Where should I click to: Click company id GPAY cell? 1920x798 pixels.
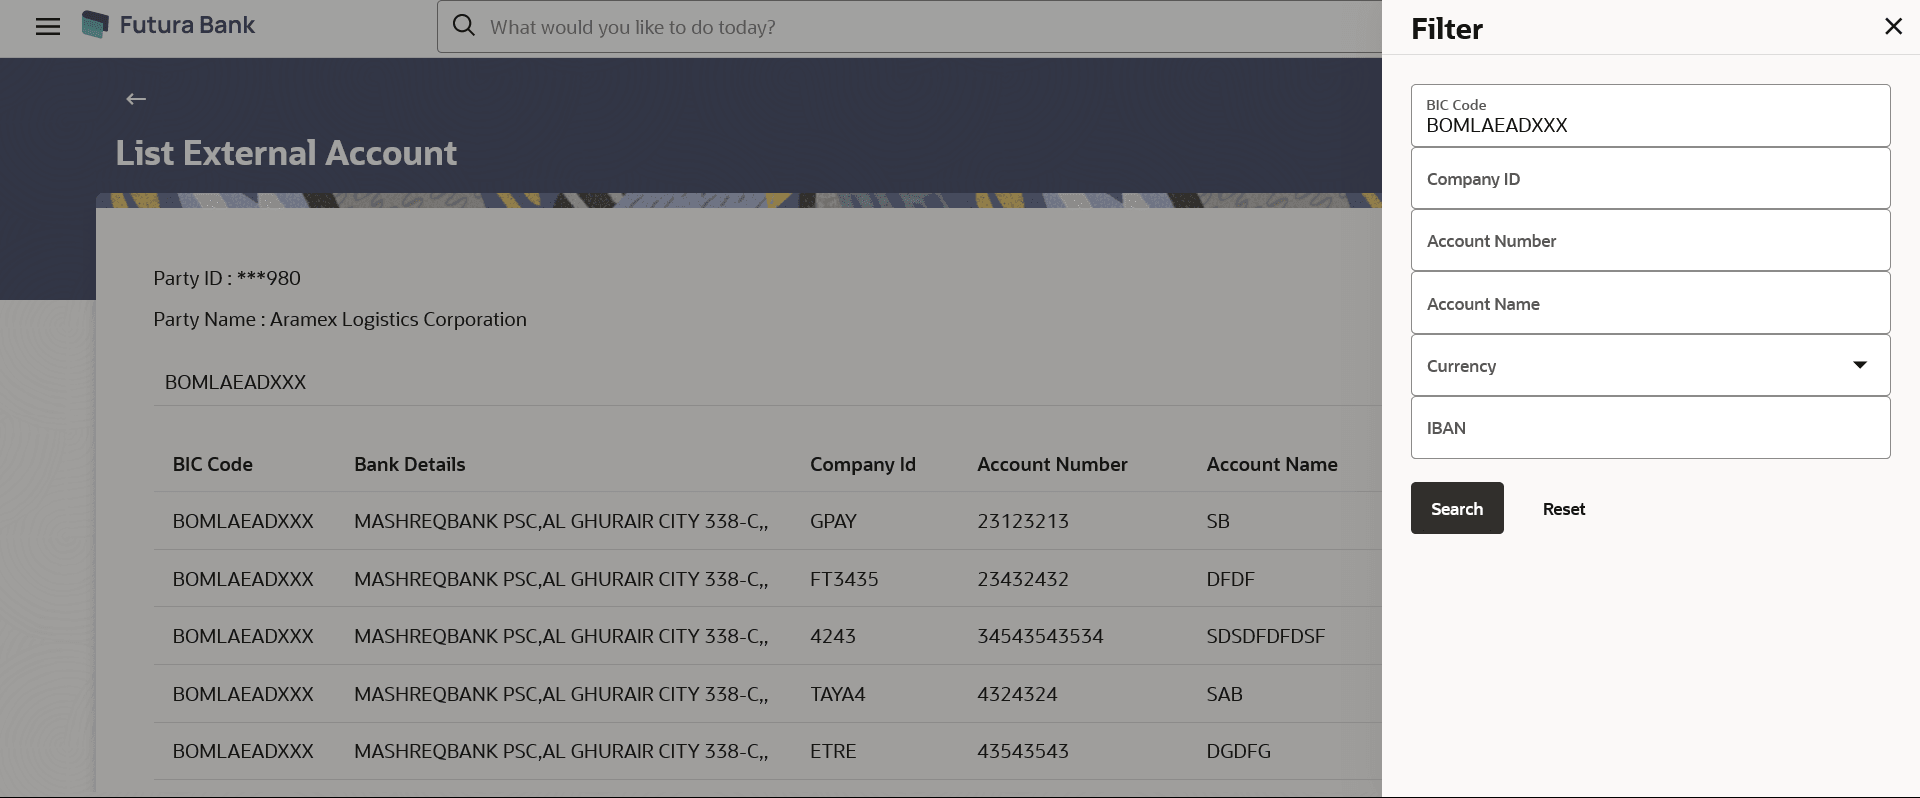click(833, 521)
